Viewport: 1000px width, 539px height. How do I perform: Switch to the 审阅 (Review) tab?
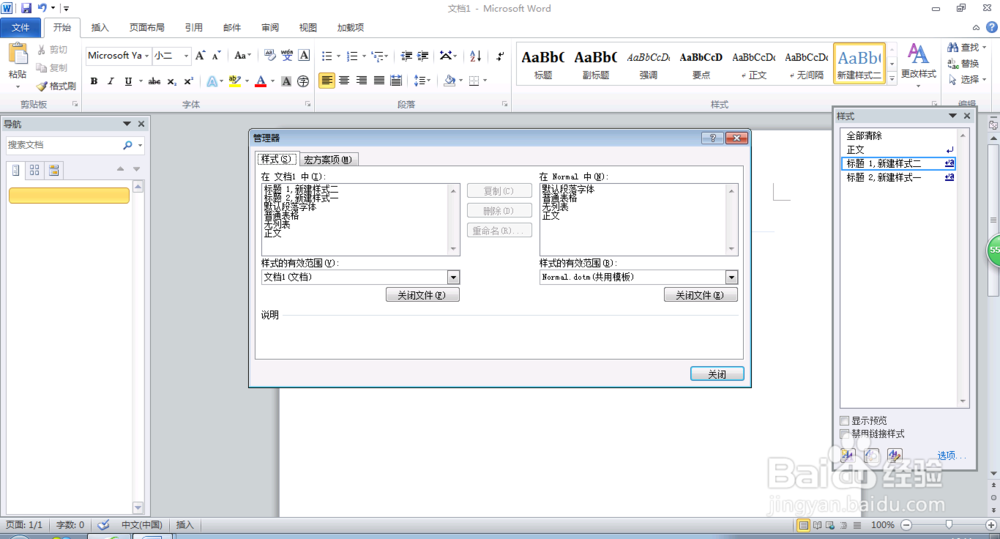[270, 27]
